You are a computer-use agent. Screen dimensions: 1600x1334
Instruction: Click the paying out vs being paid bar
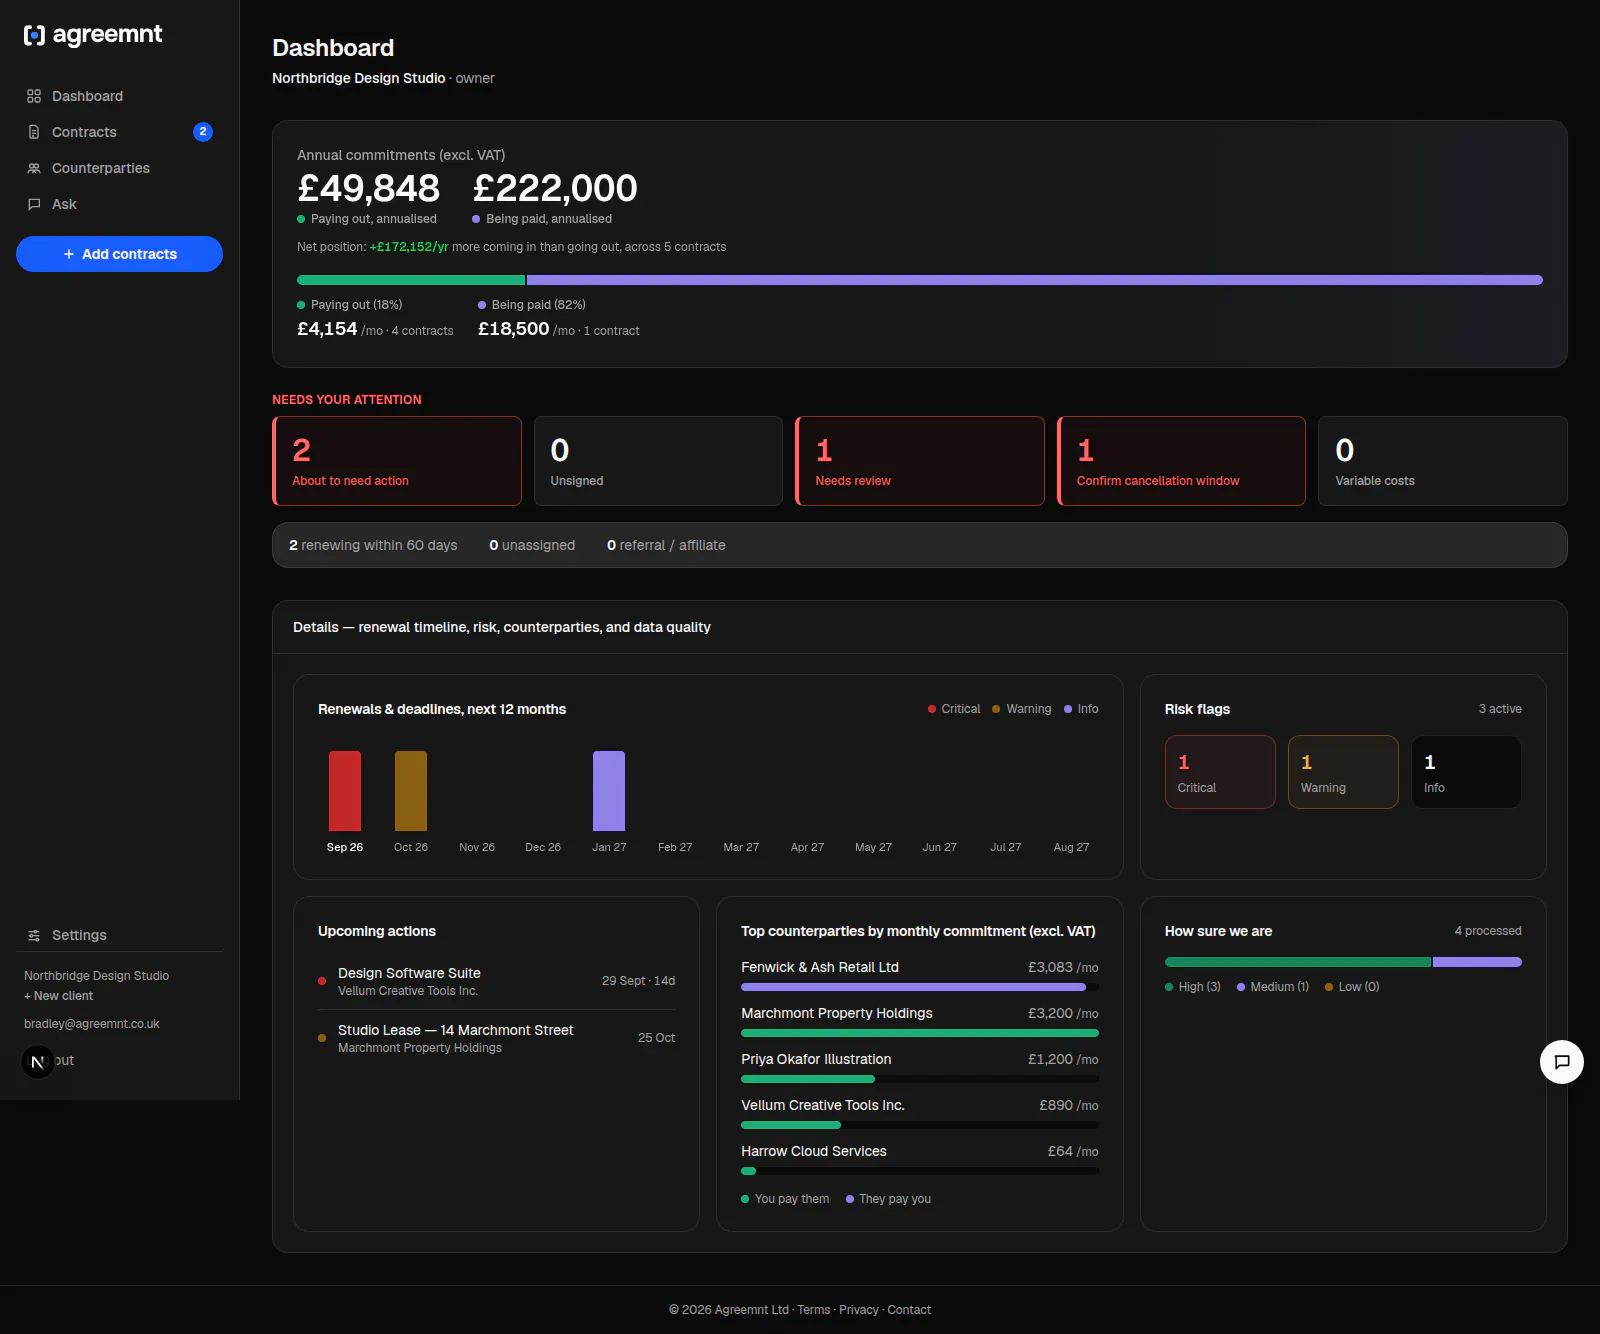[x=920, y=280]
